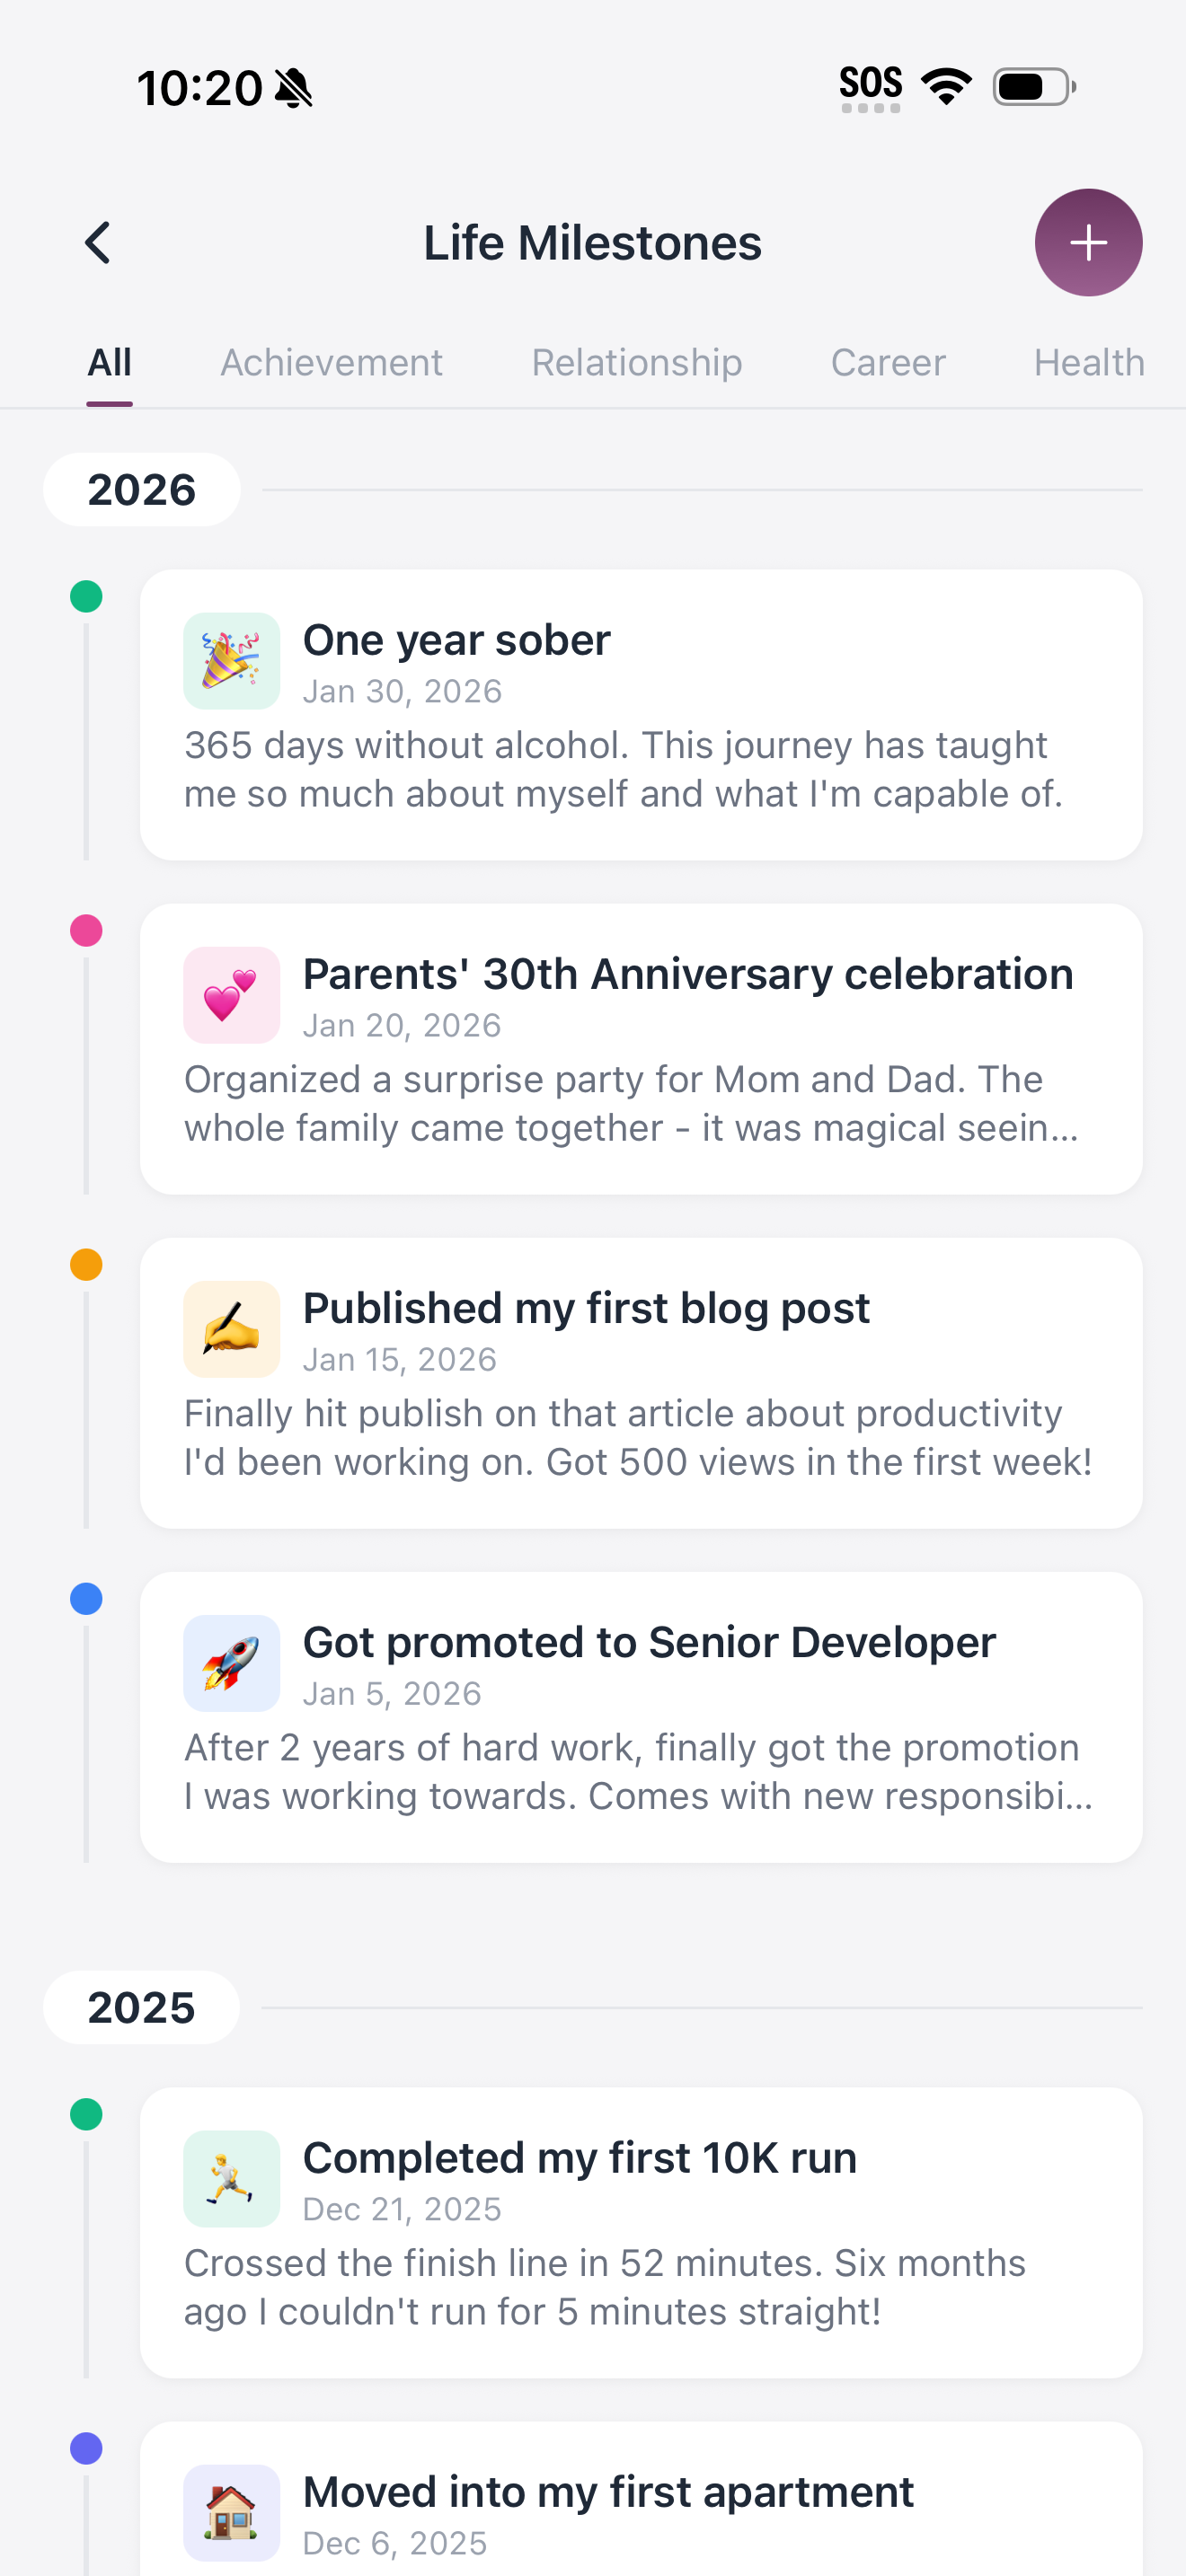This screenshot has height=2576, width=1186.
Task: Tap the runner icon on the 10K milestone
Action: point(231,2178)
